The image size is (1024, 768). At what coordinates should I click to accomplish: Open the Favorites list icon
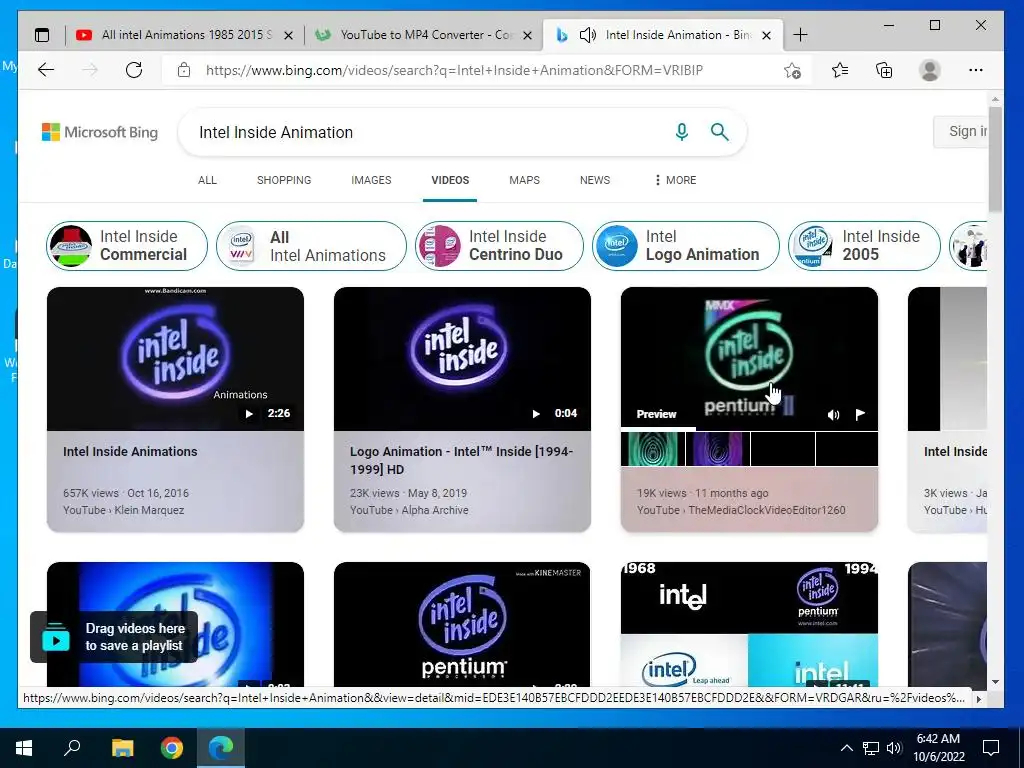click(x=840, y=70)
